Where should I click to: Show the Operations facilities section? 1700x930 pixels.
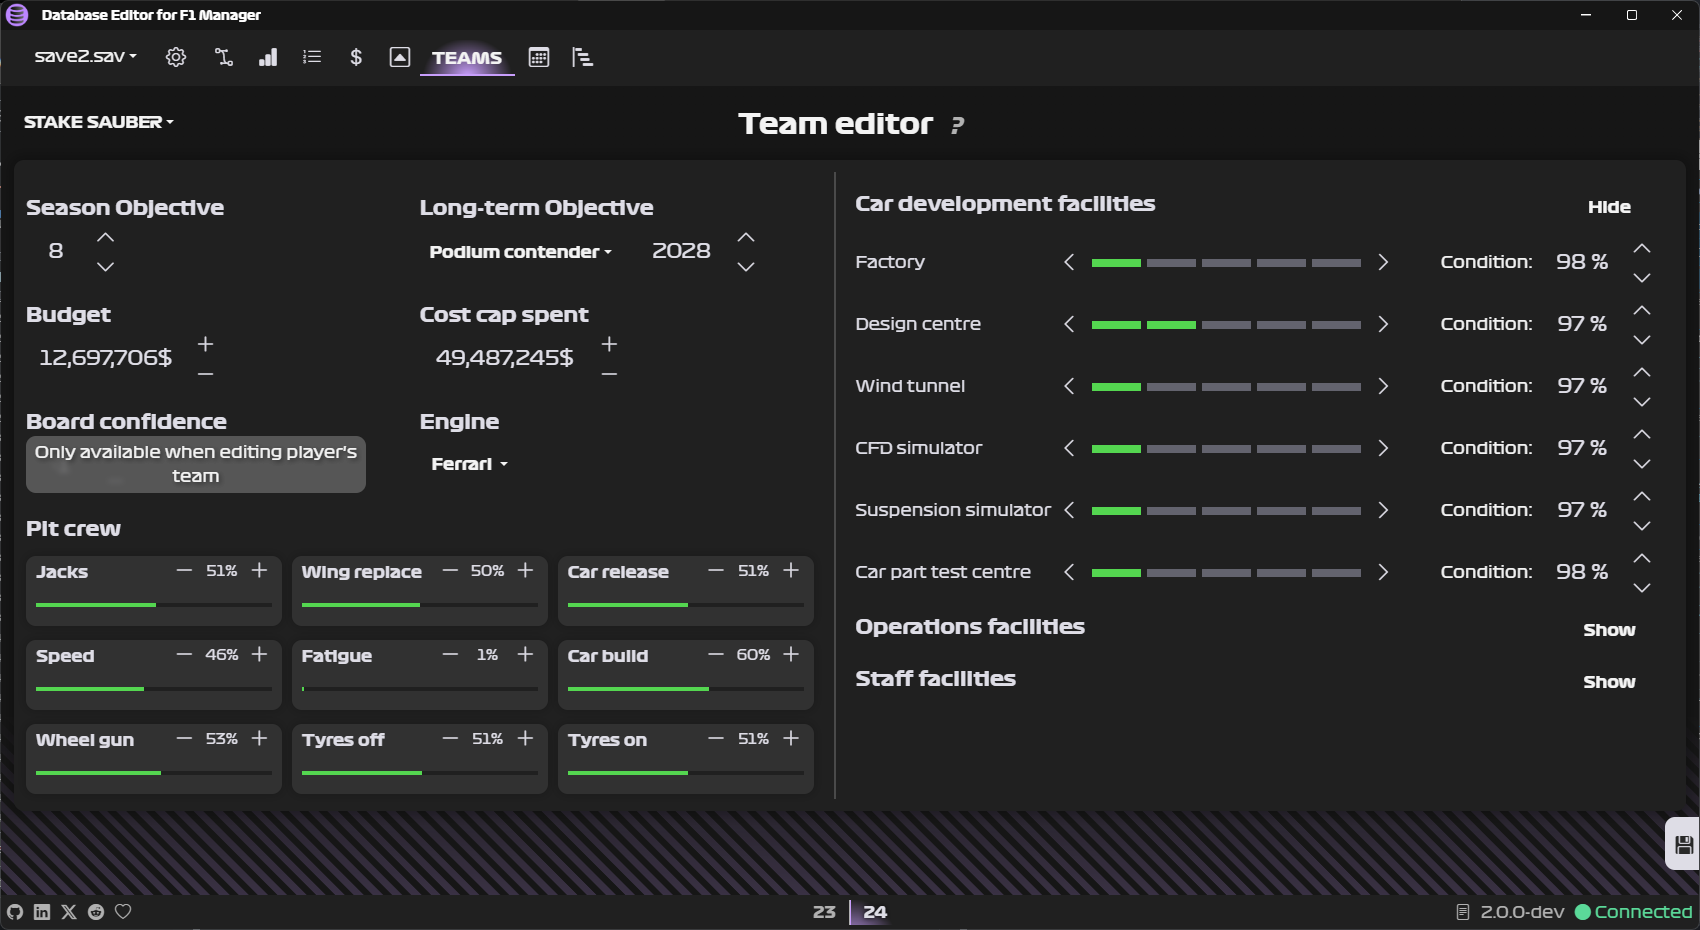click(1609, 630)
